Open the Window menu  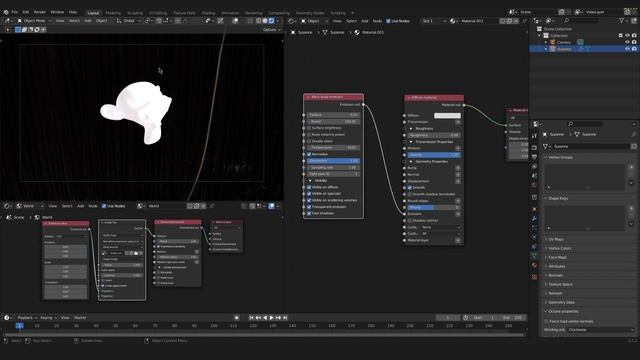(x=57, y=12)
